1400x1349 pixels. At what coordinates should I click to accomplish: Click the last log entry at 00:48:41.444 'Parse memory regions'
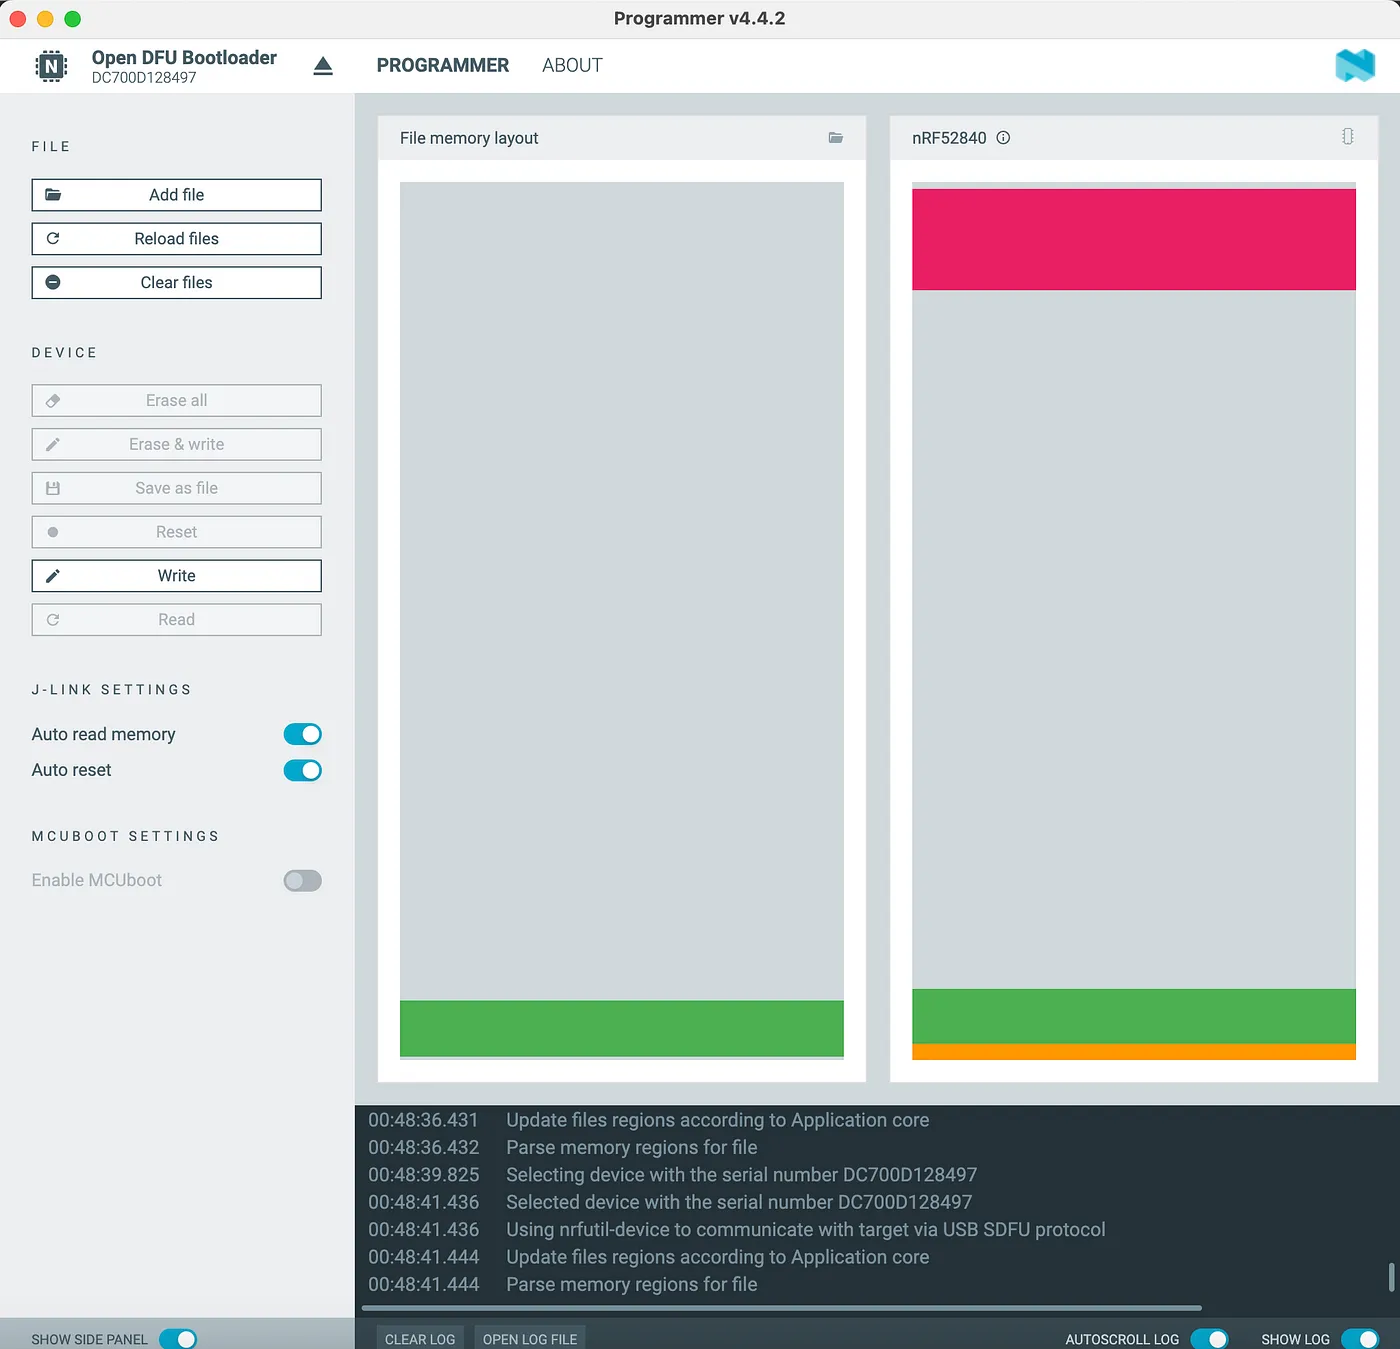[563, 1284]
